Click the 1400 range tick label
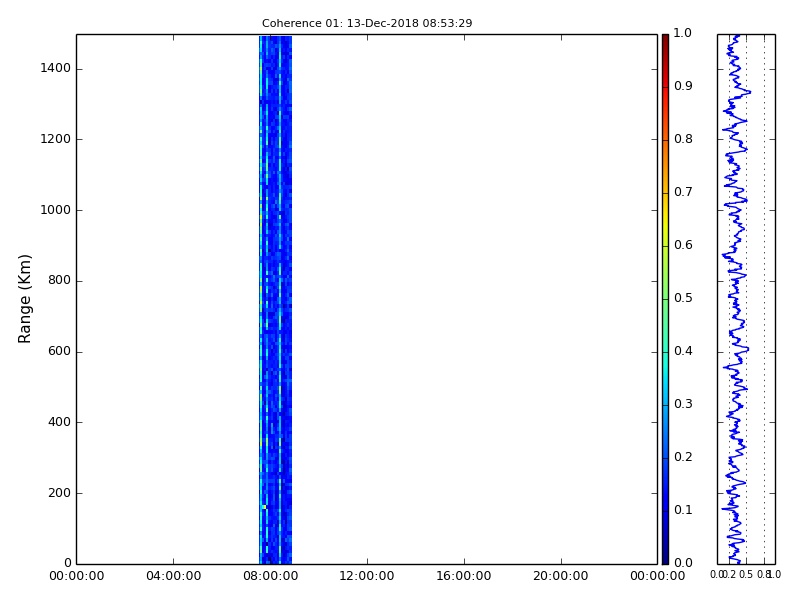This screenshot has height=600, width=800. [56, 68]
